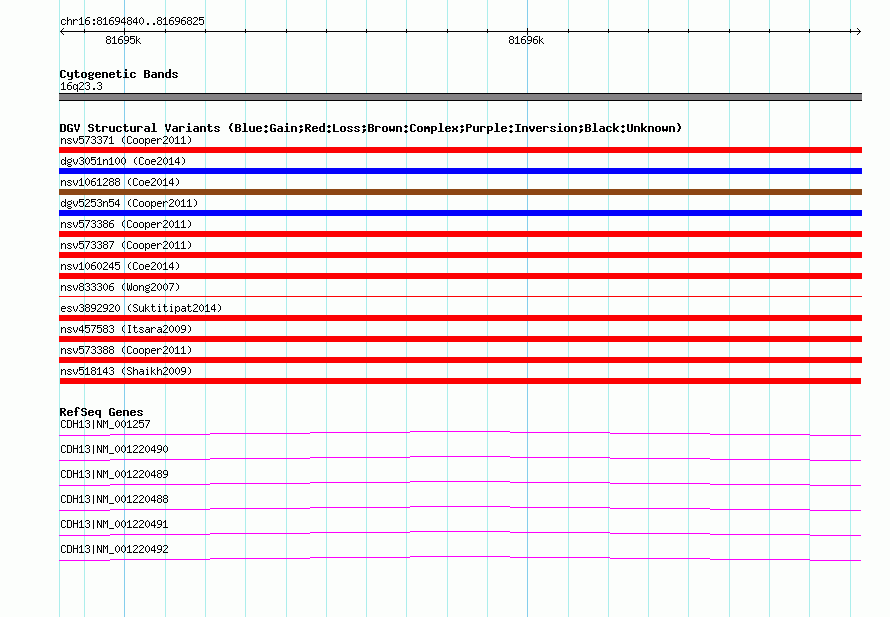Image resolution: width=890 pixels, height=617 pixels.
Task: Click the magenta line of CDH13|NM_001257
Action: tap(460, 434)
